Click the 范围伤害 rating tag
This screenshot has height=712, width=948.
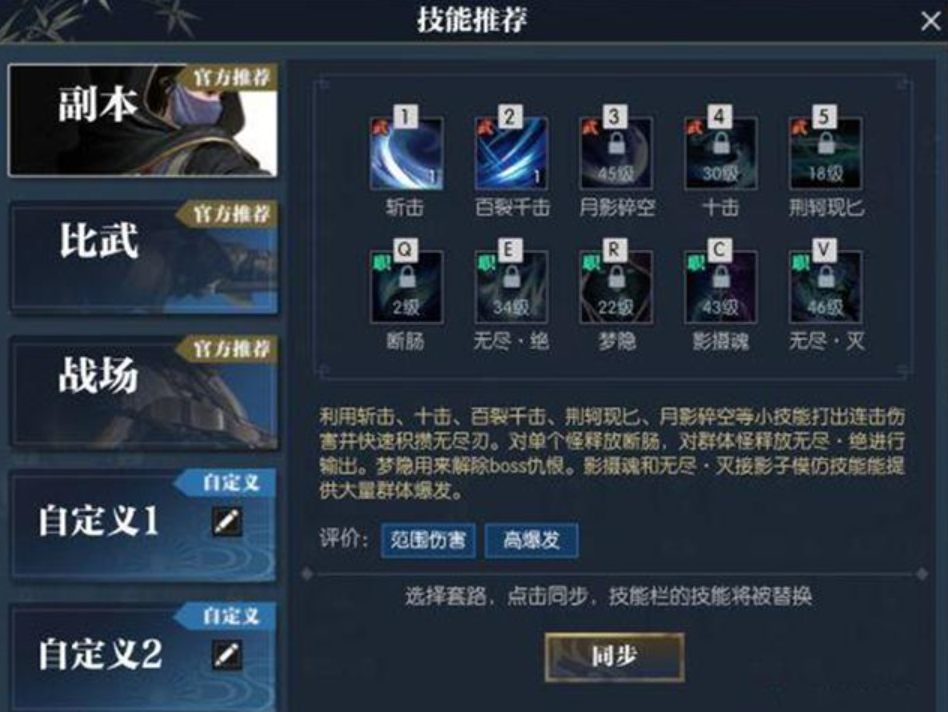(428, 540)
